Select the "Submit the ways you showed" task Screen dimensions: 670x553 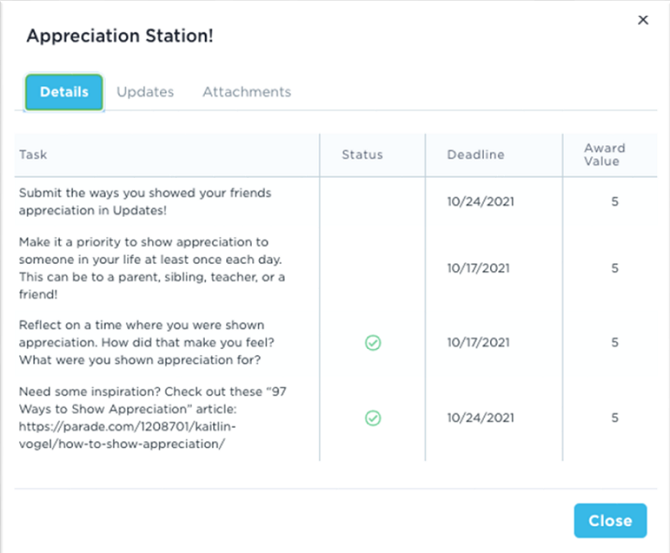click(144, 201)
